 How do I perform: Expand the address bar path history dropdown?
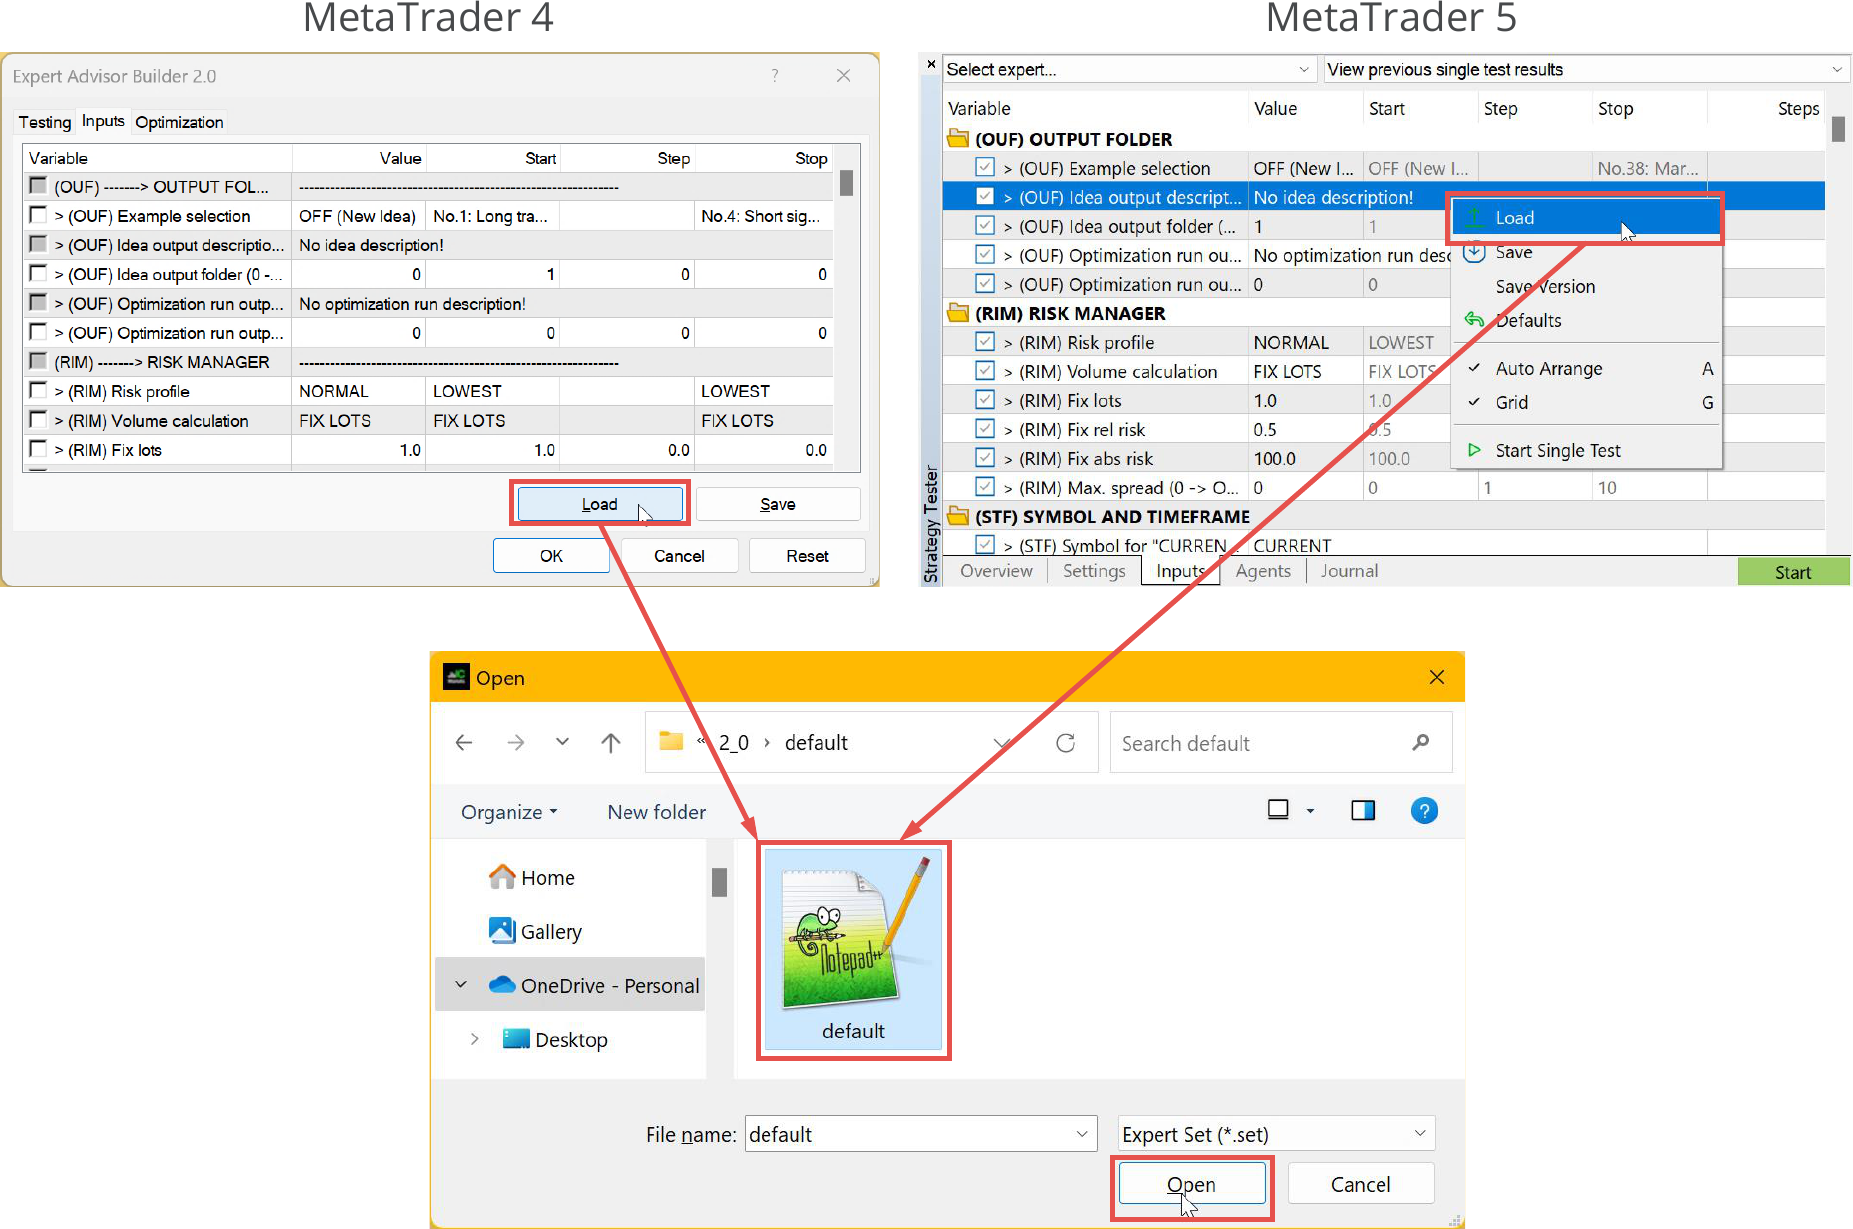[x=1001, y=743]
